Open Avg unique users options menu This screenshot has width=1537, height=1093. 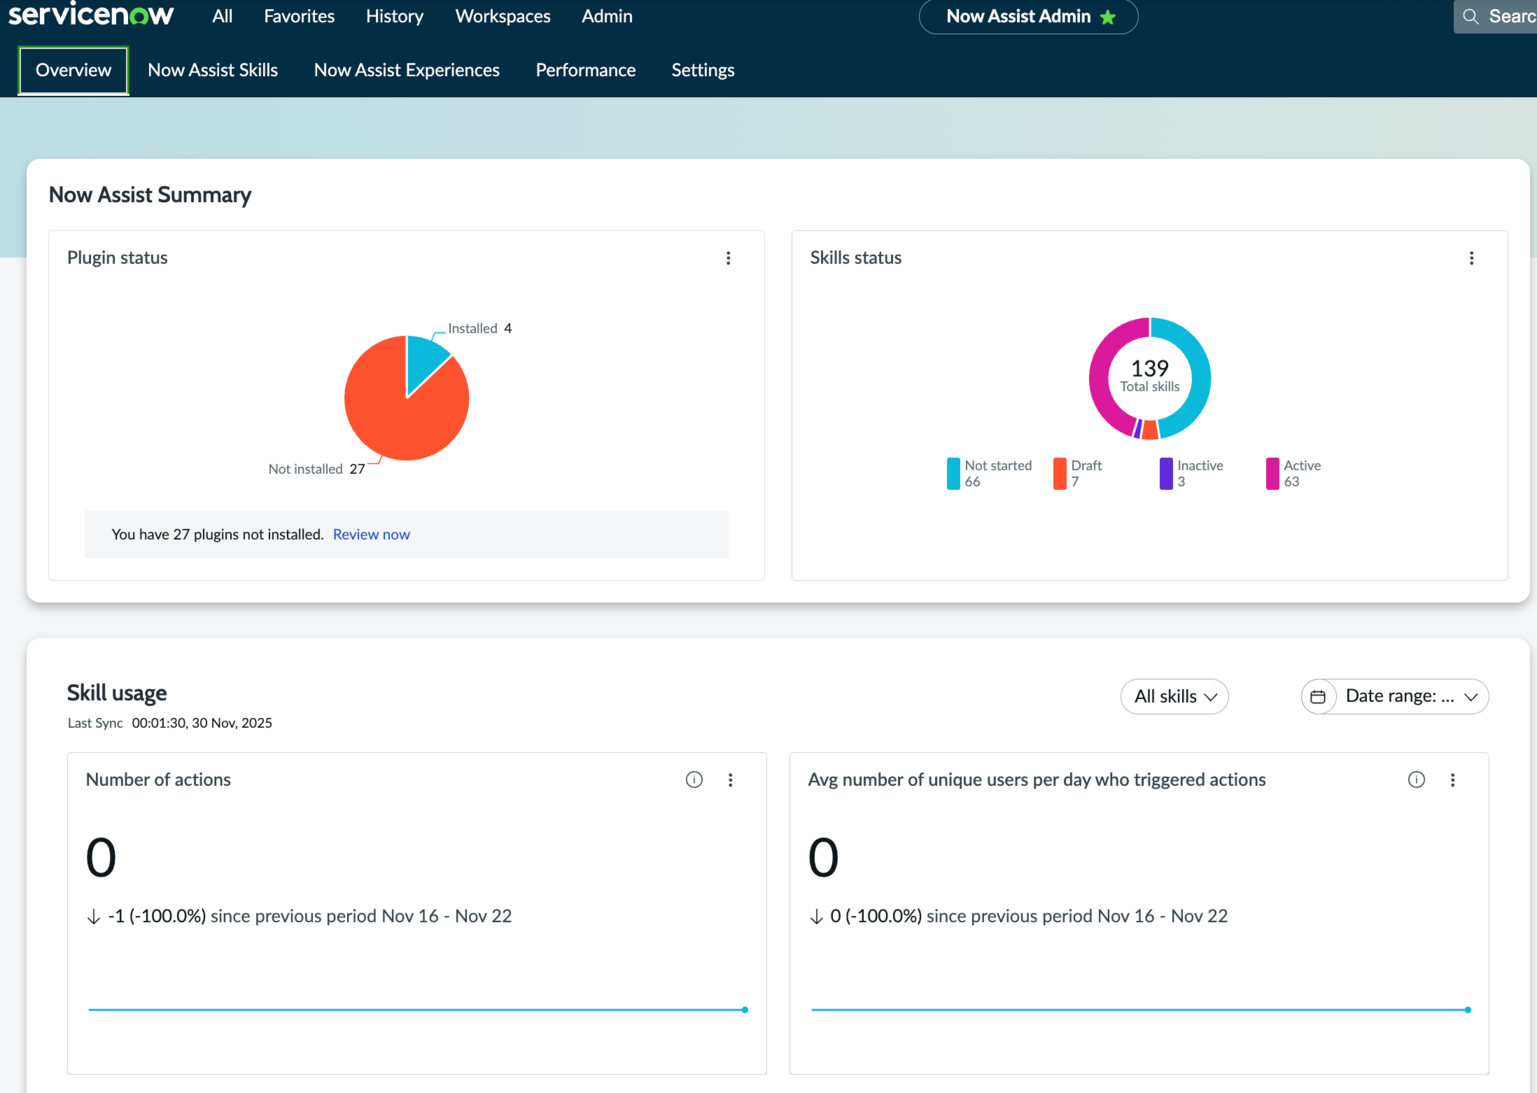click(x=1452, y=780)
